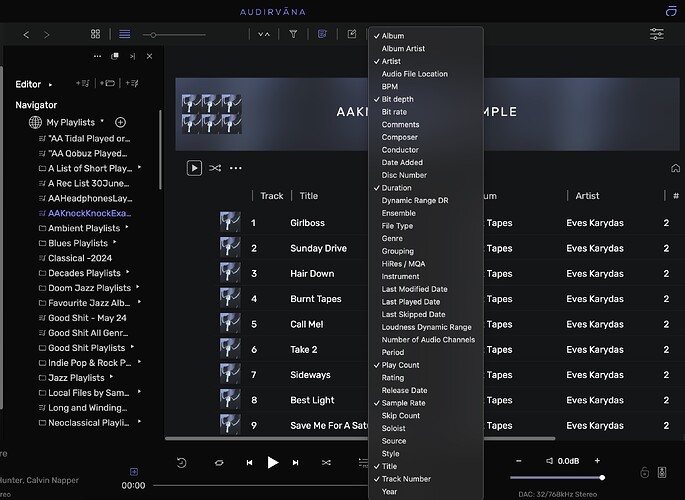Click the repeat icon in playback bar
The width and height of the screenshot is (685, 500).
click(218, 463)
